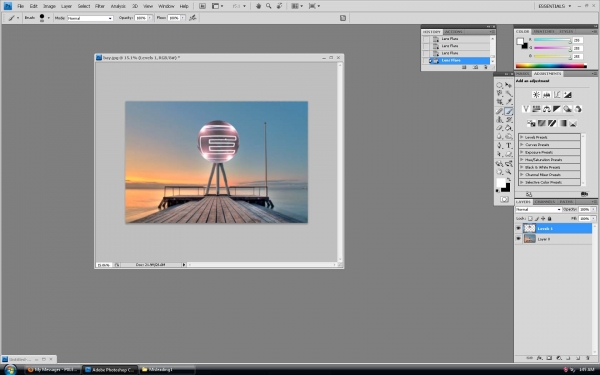The width and height of the screenshot is (600, 375).
Task: Toggle the Brushes panel button
Action: point(343,18)
